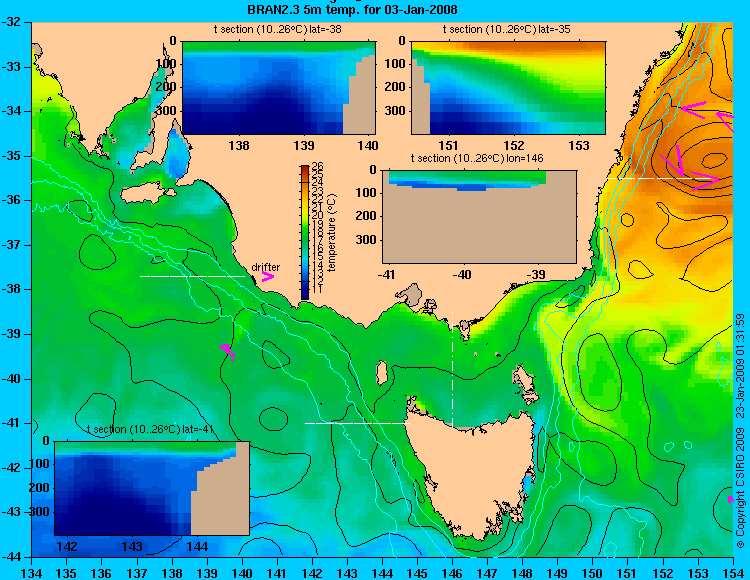The image size is (750, 580).
Task: Click the CSIRO copyright timestamp text
Action: [740, 430]
